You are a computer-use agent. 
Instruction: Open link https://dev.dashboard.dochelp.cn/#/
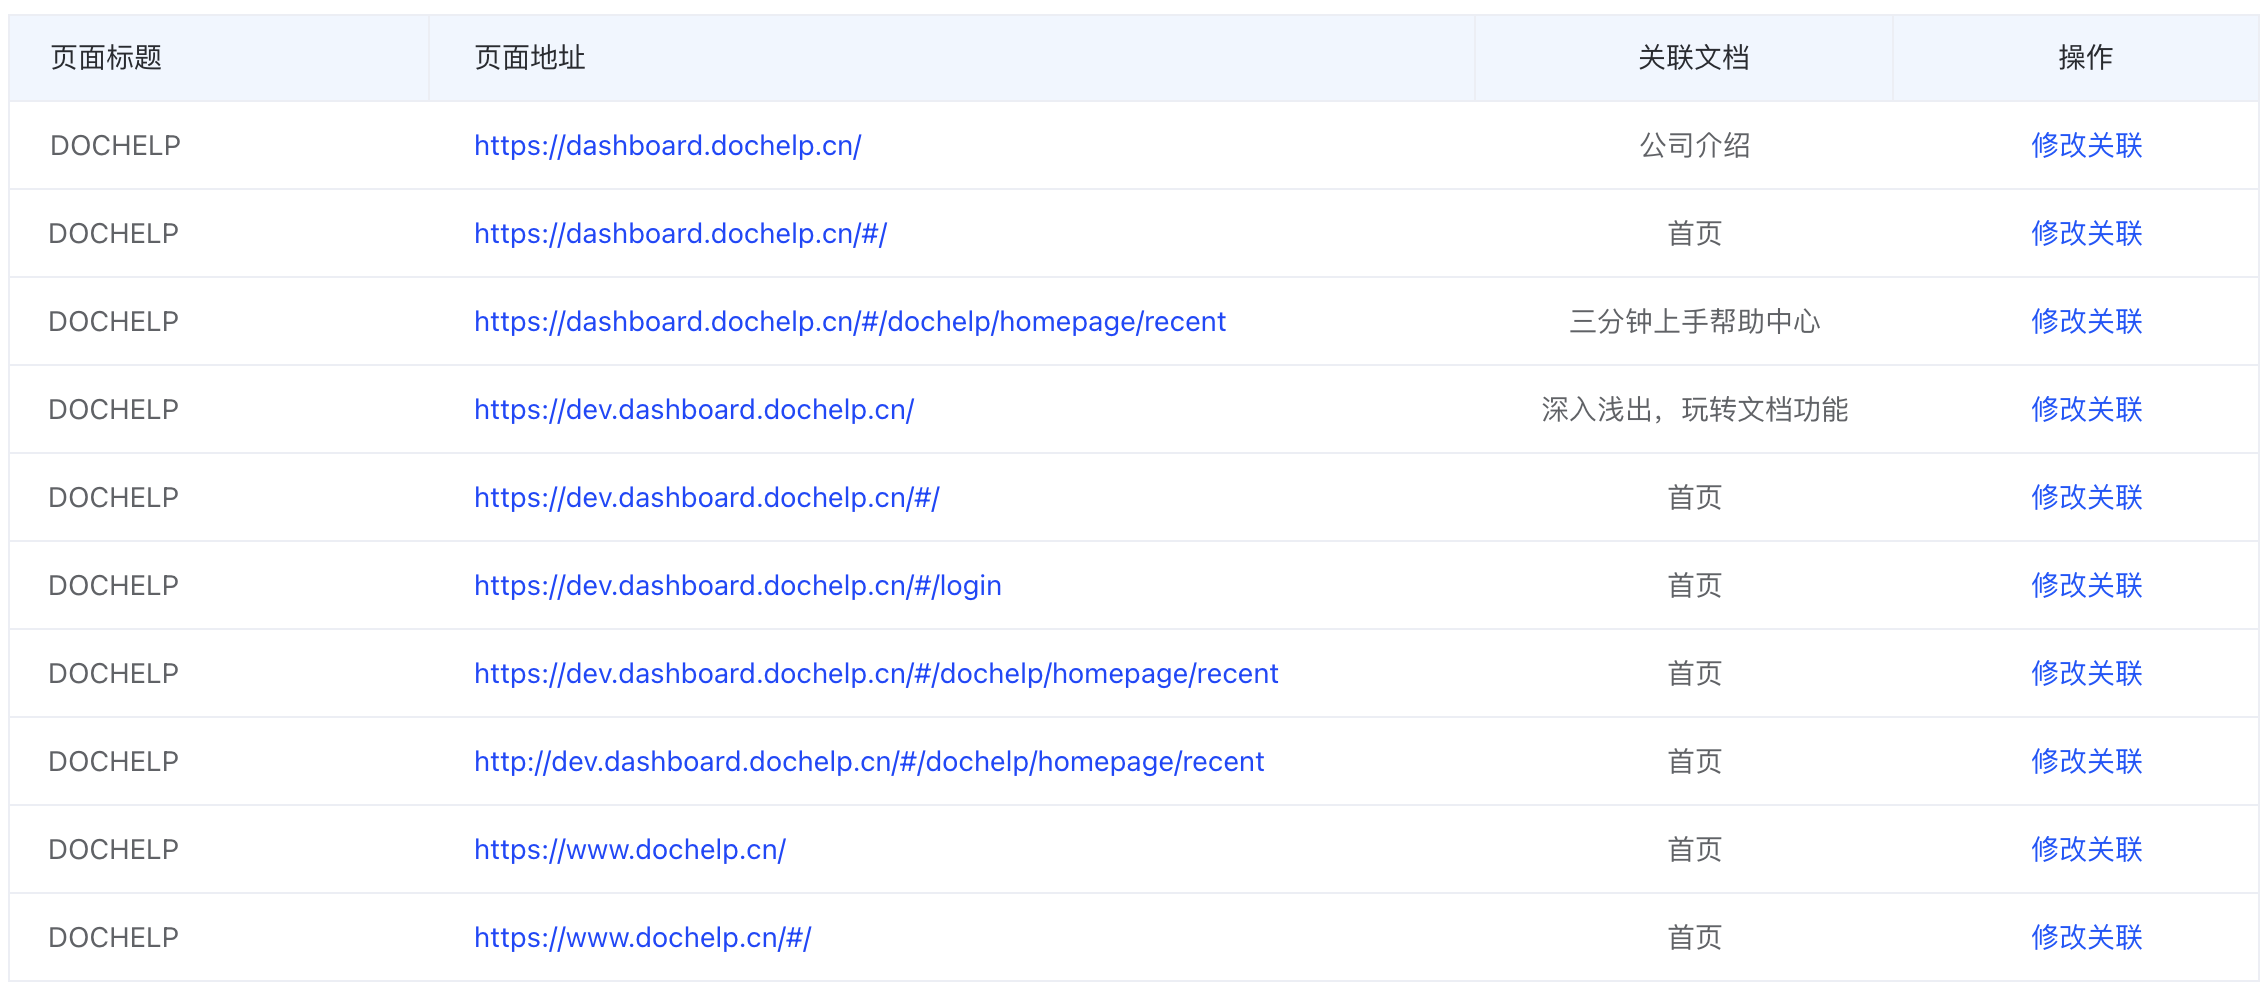point(706,498)
